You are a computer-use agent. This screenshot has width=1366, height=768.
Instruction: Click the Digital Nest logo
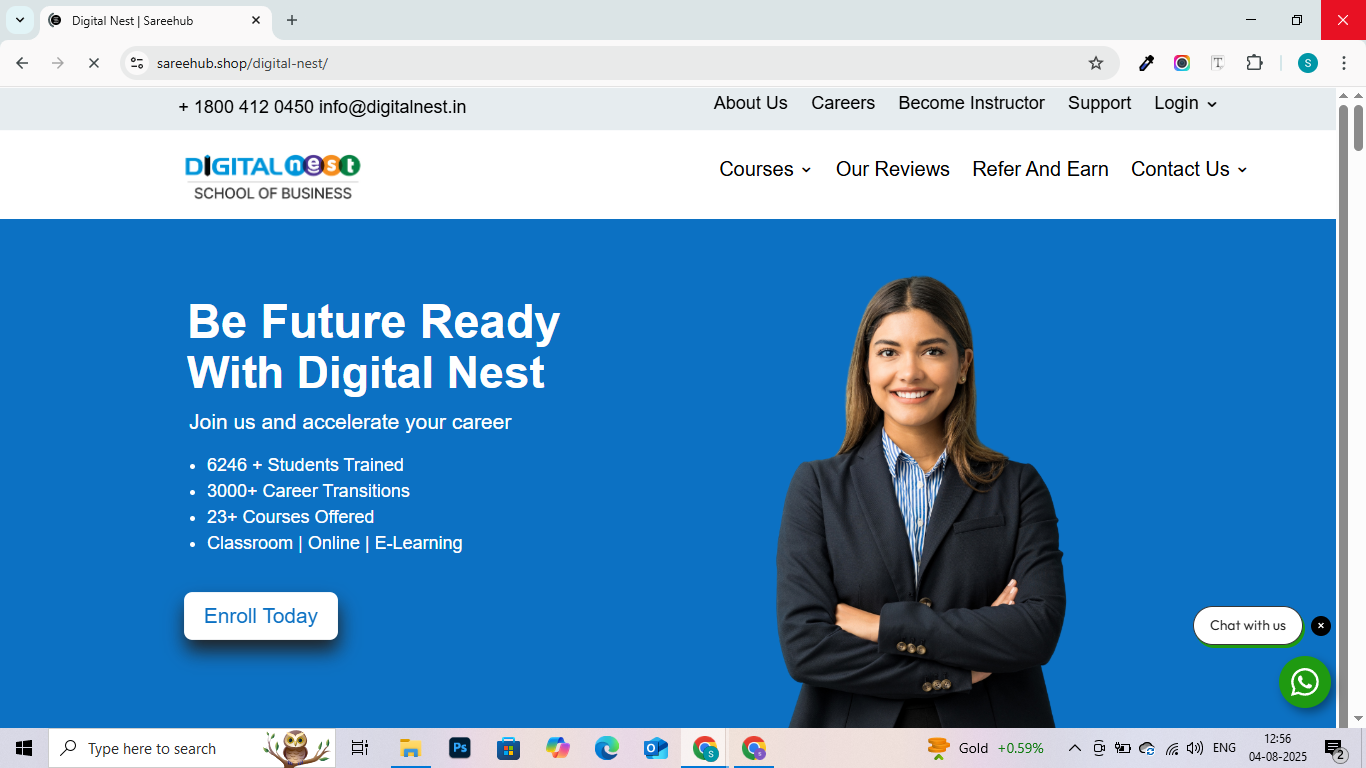click(x=272, y=176)
